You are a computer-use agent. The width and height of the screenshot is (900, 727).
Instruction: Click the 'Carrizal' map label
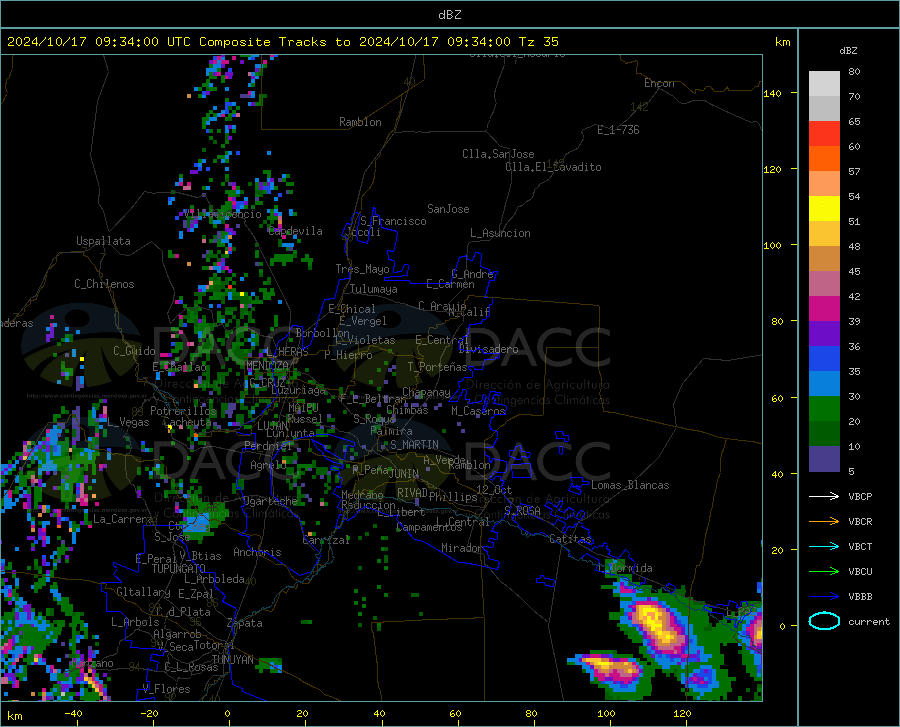click(326, 540)
